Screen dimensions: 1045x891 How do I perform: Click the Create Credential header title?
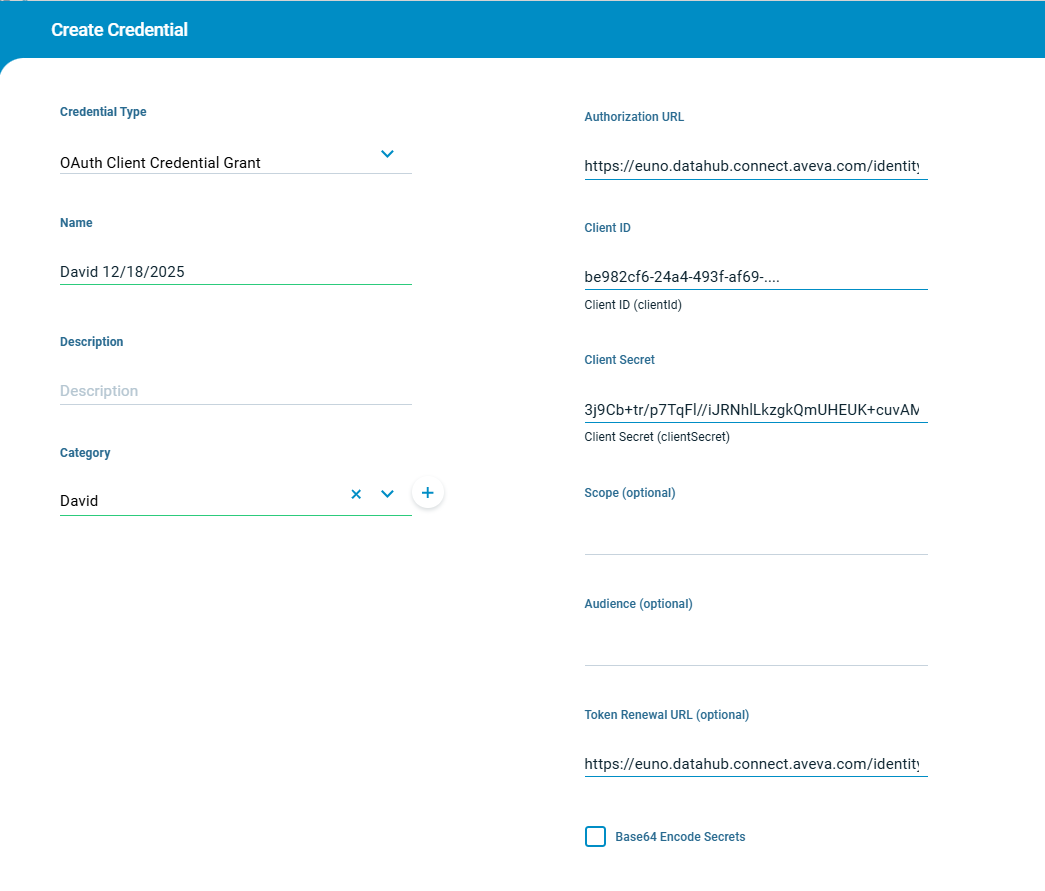(119, 30)
